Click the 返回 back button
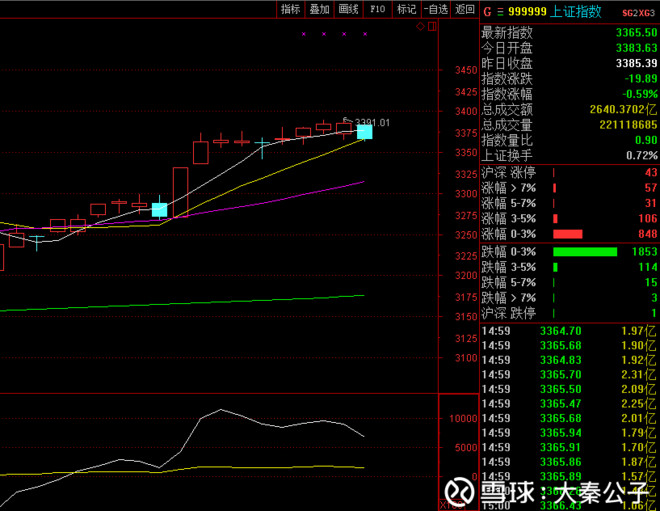 pos(465,9)
